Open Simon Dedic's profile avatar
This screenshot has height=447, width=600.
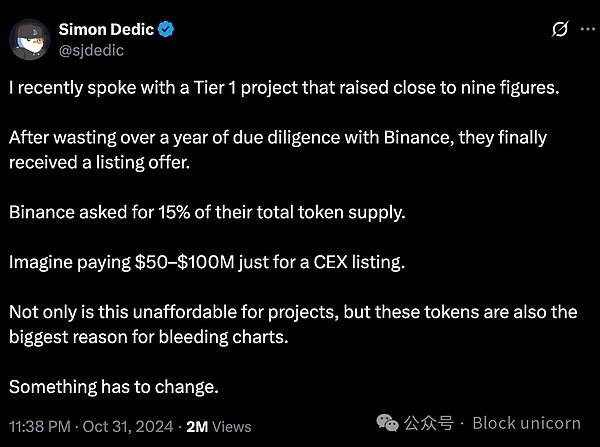32,39
